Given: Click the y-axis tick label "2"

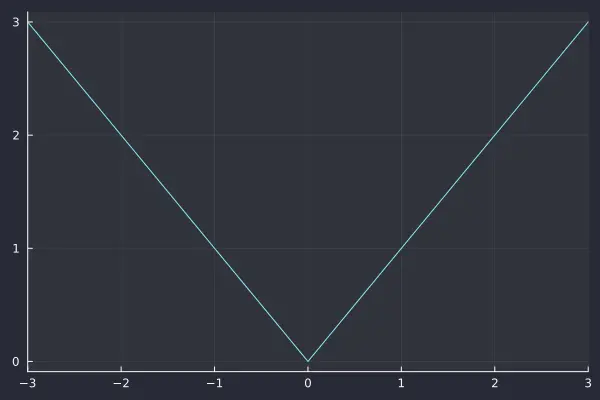Looking at the screenshot, I should [x=15, y=135].
